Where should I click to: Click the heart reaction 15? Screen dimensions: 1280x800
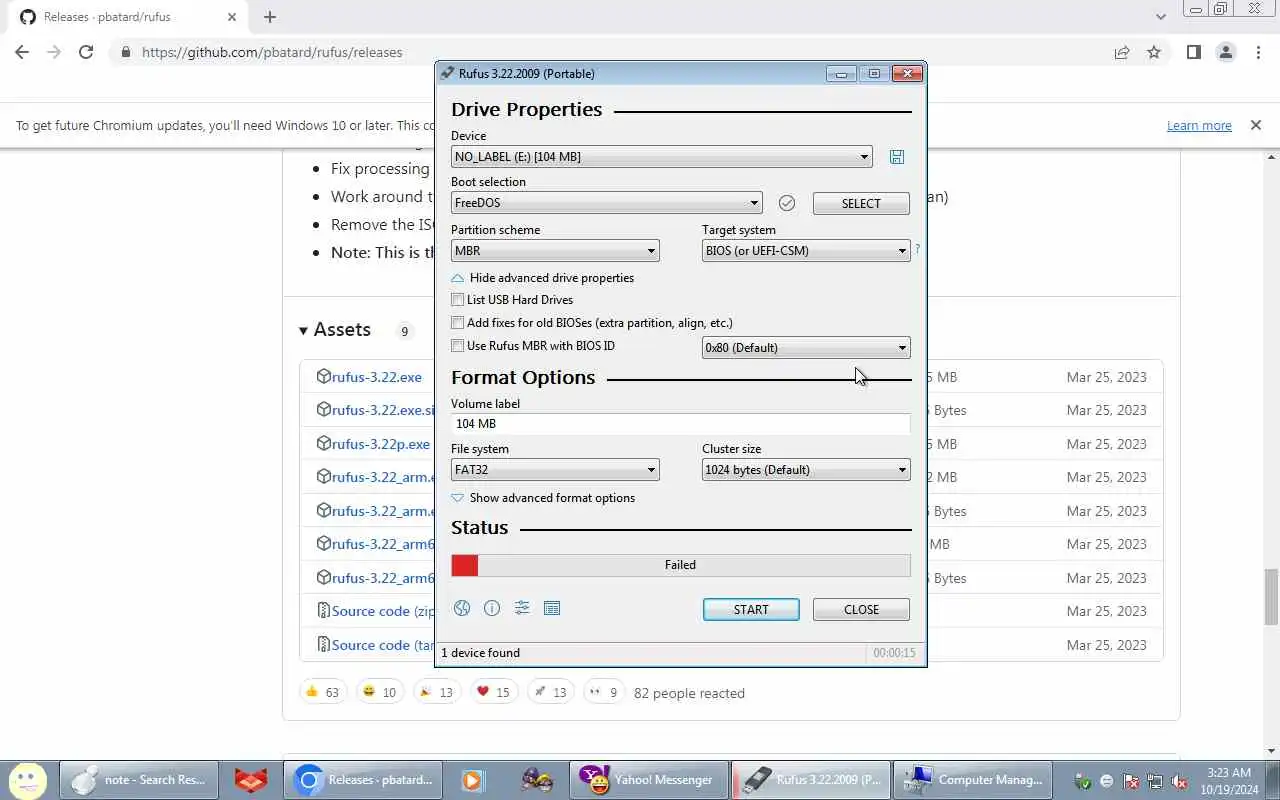click(493, 692)
